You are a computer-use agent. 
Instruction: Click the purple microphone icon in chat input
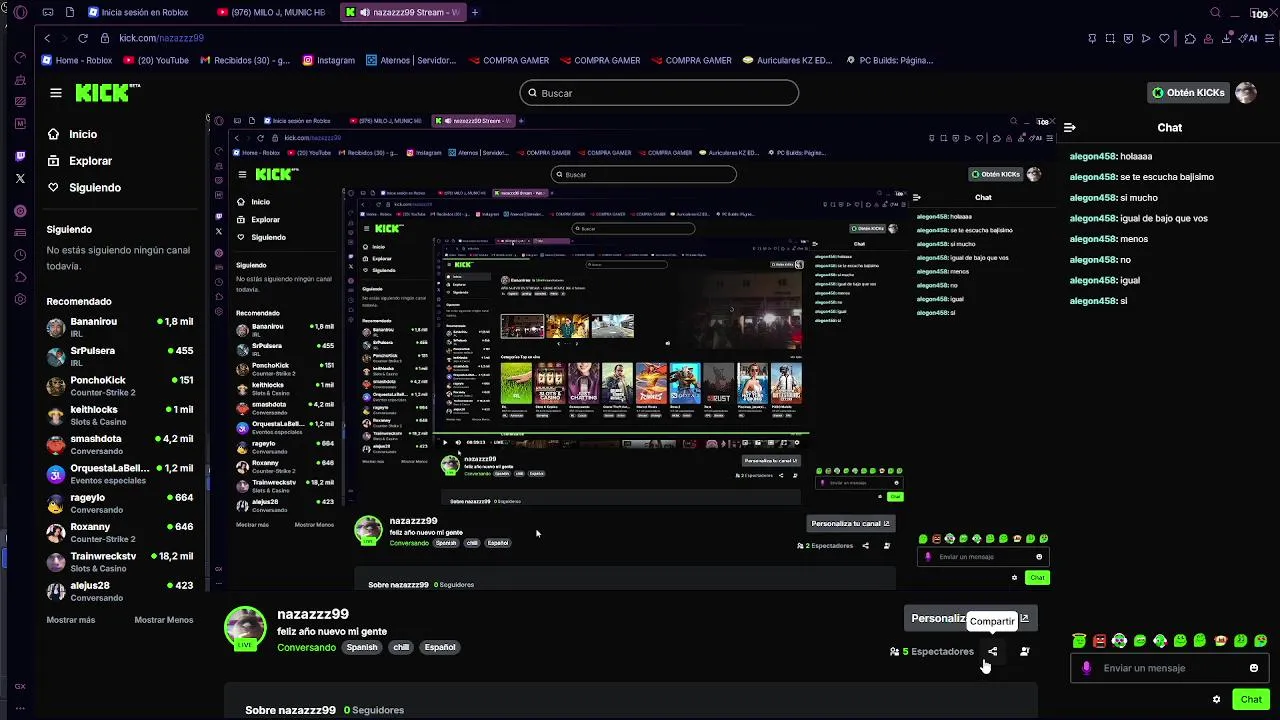pos(1086,668)
